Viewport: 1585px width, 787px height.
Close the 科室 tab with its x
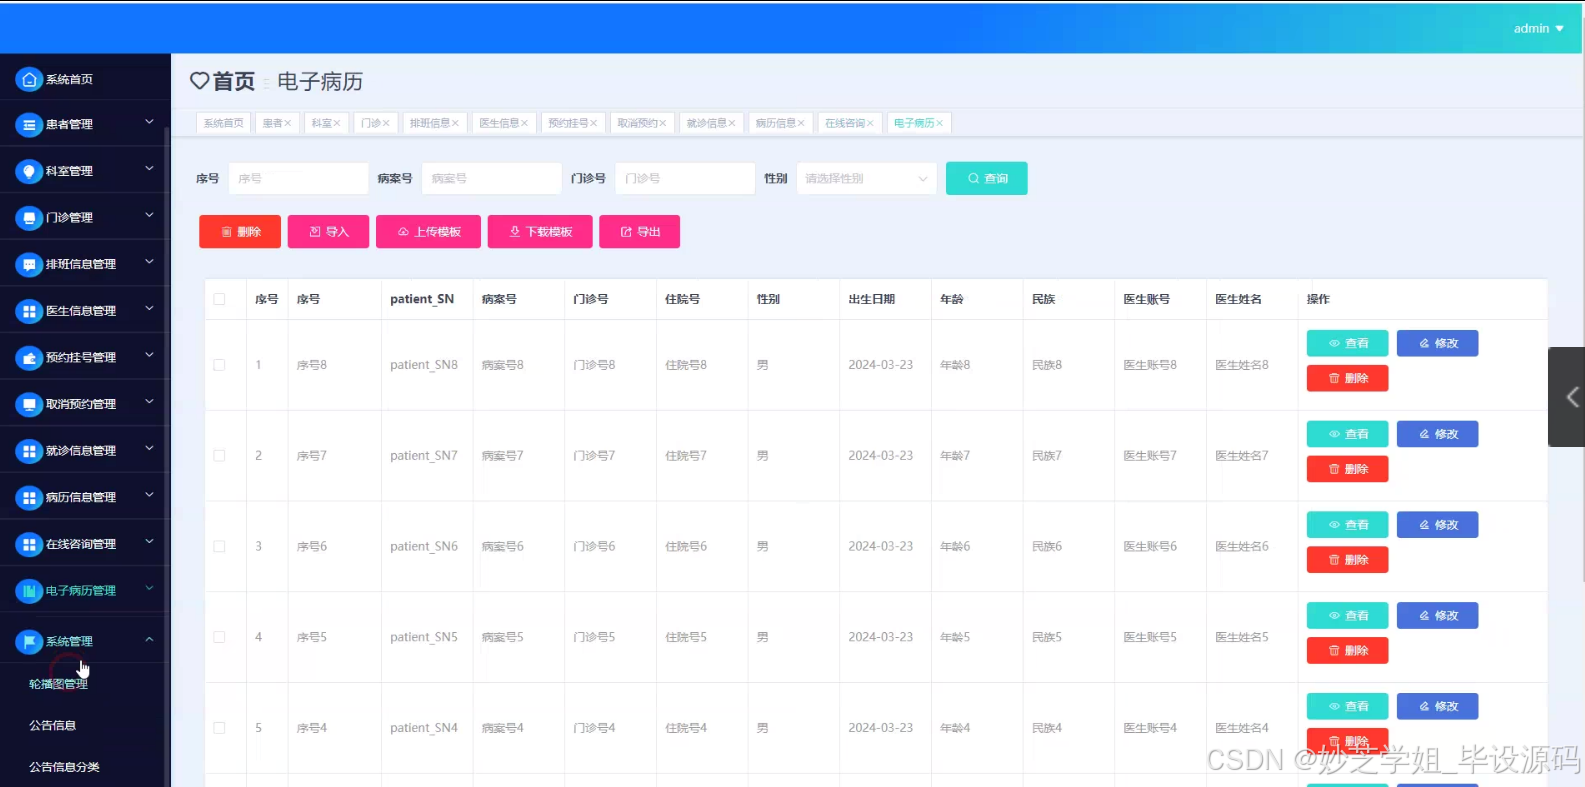point(337,123)
